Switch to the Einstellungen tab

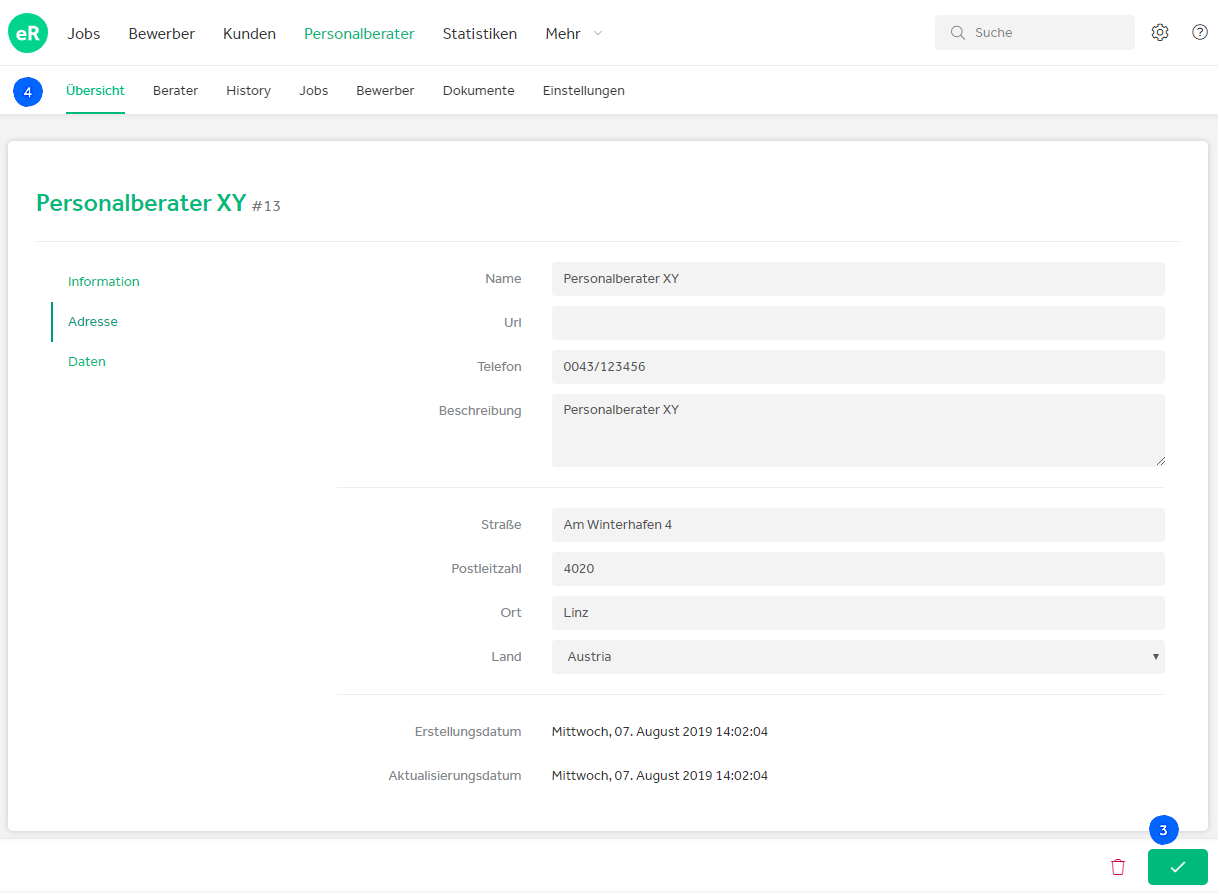[584, 90]
